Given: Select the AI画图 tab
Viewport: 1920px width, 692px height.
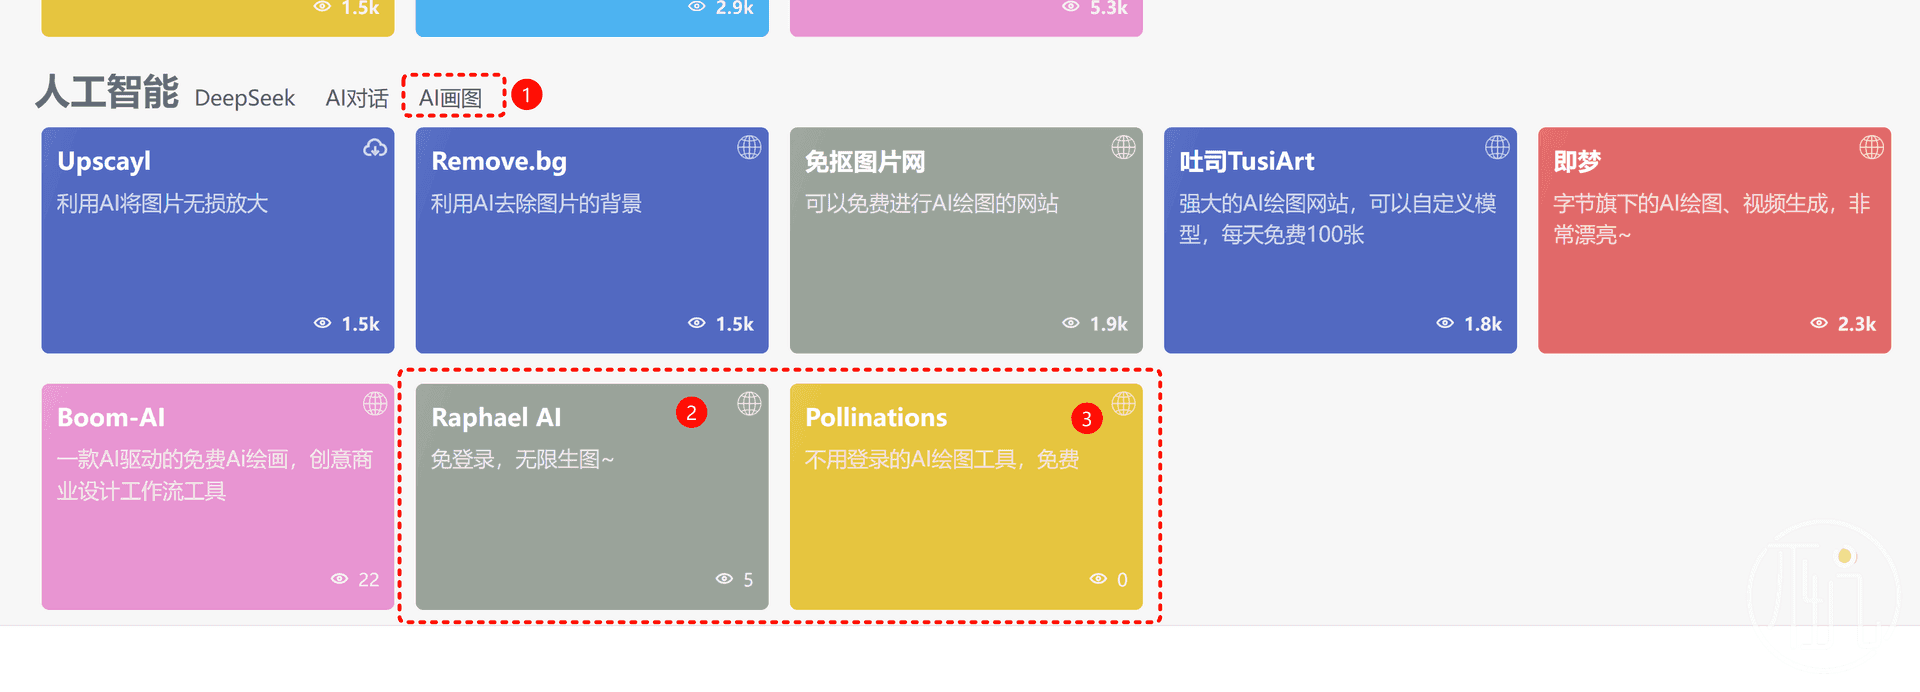Looking at the screenshot, I should tap(451, 98).
